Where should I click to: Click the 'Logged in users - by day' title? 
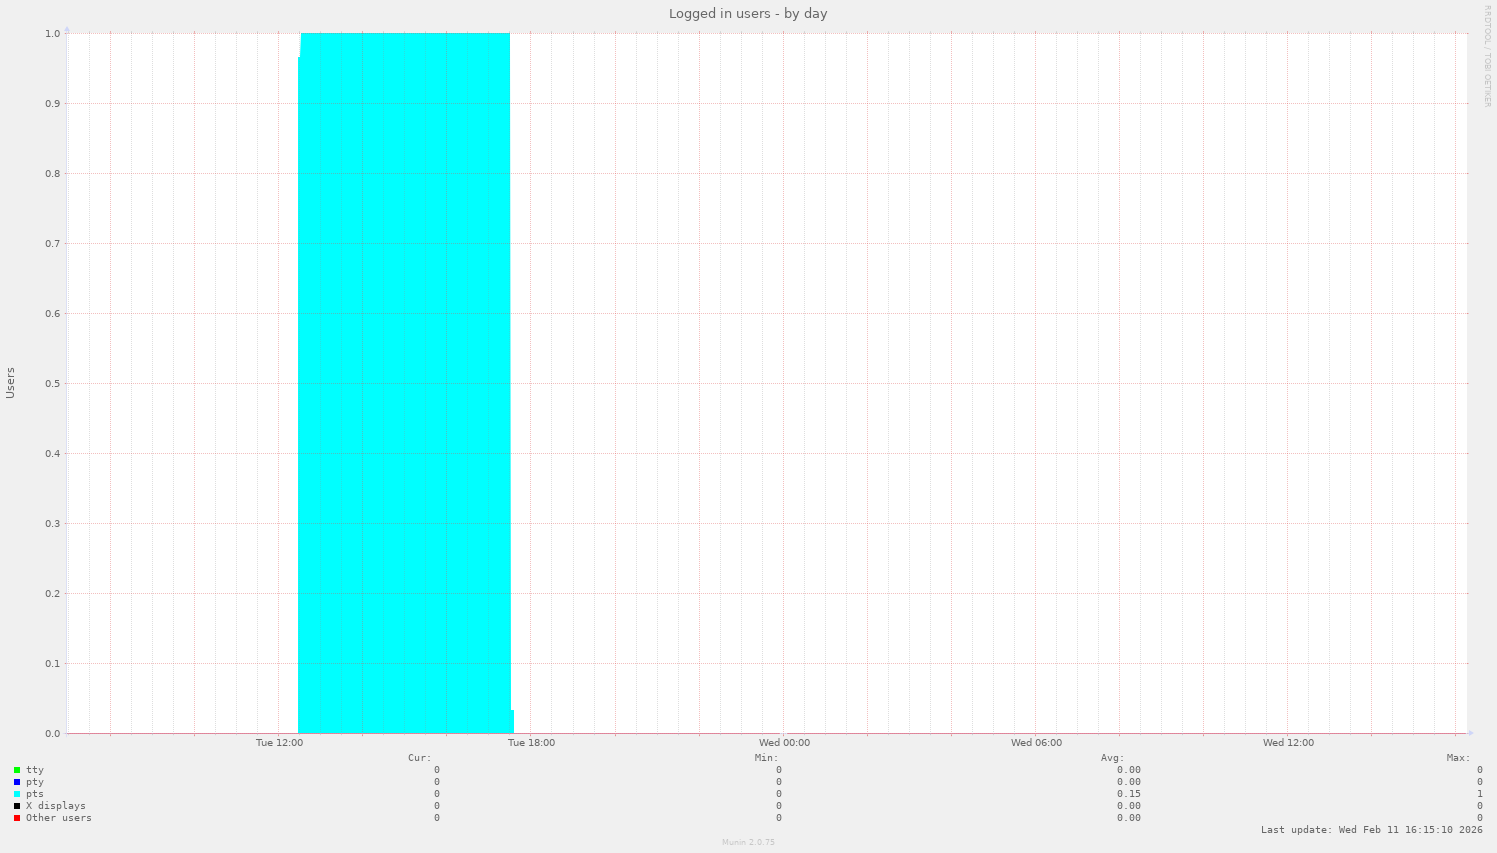click(x=748, y=14)
